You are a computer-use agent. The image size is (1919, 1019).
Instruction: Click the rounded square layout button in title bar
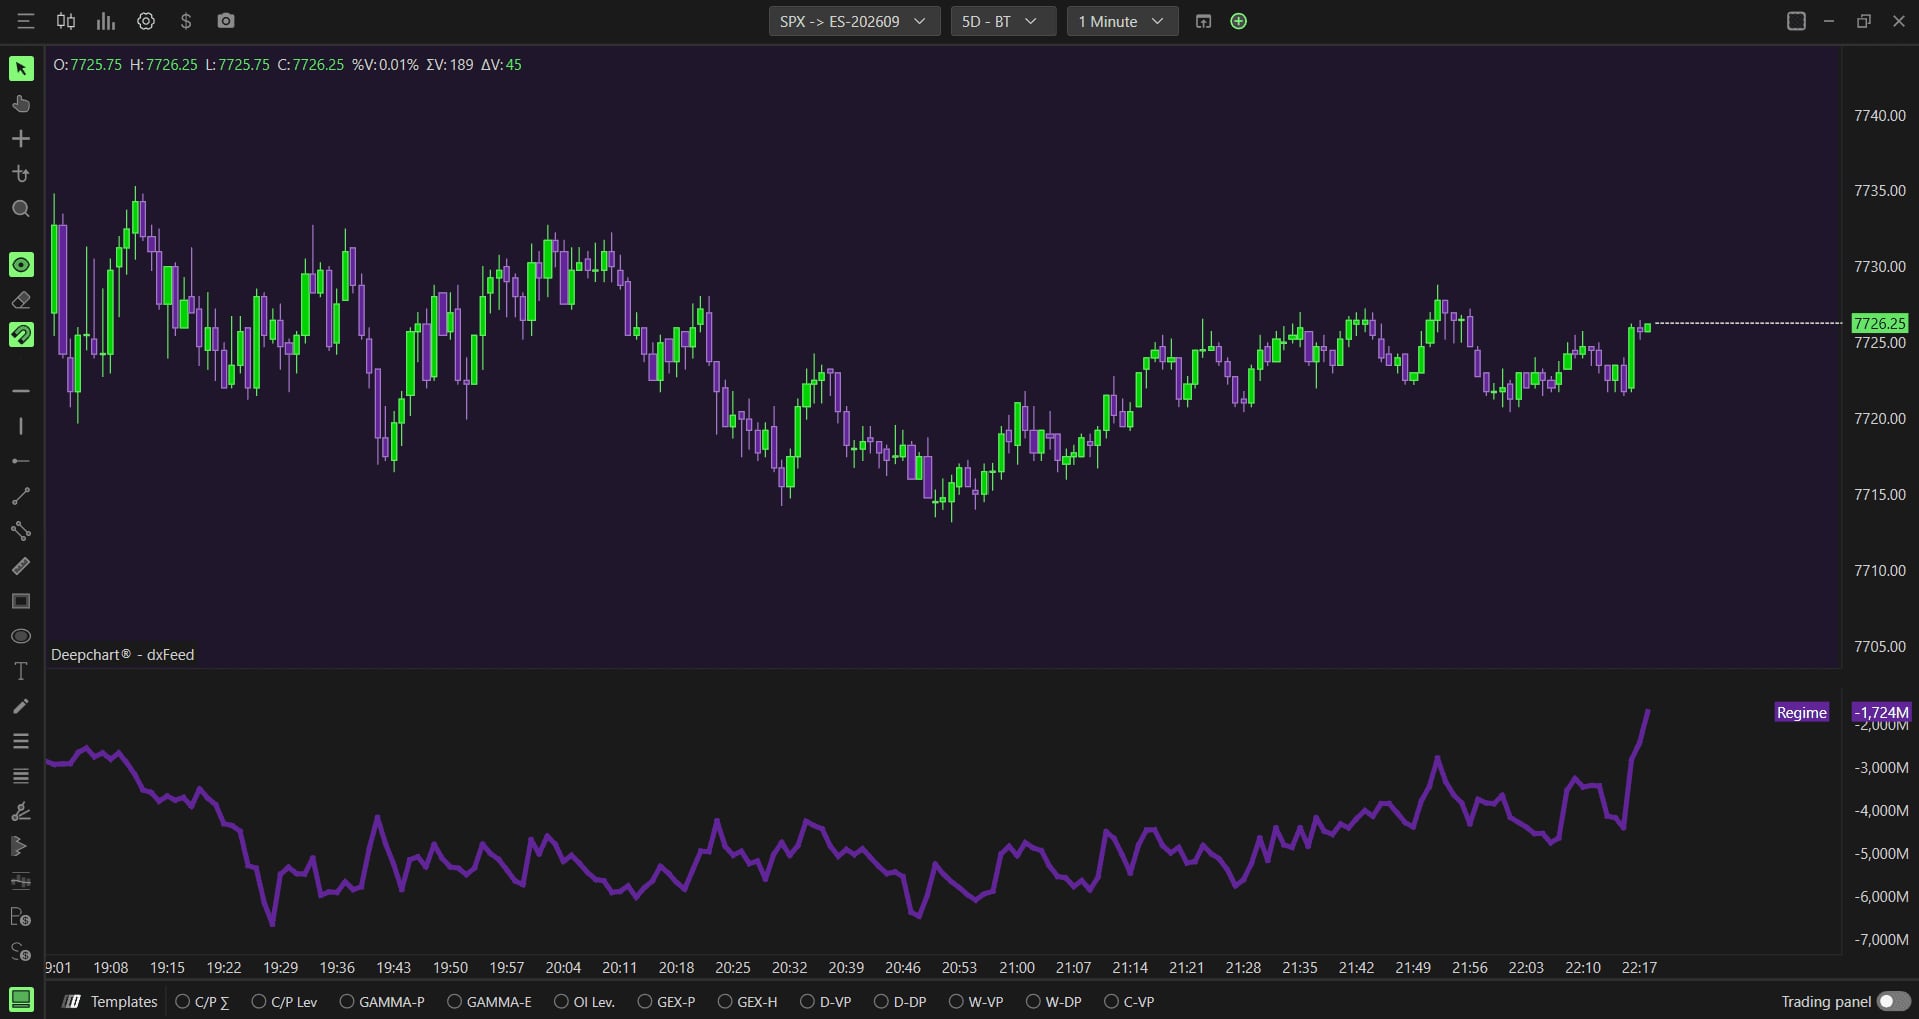click(x=1796, y=21)
